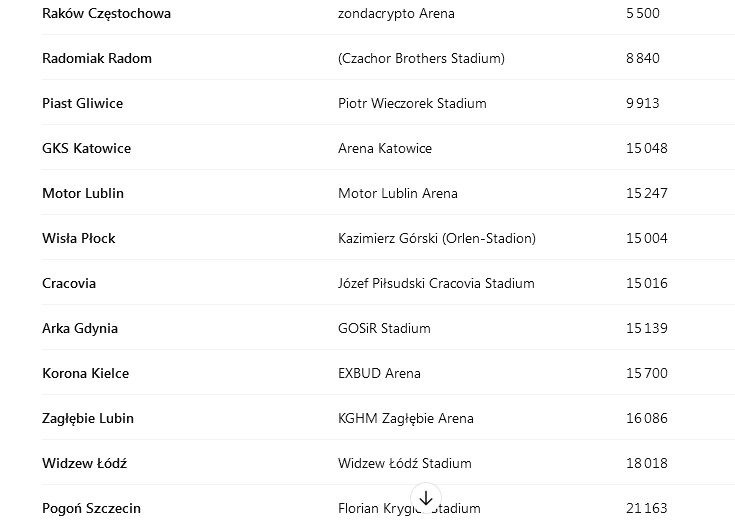This screenshot has height=528, width=735.
Task: Click the Arena Katowice stadium name
Action: tap(385, 148)
